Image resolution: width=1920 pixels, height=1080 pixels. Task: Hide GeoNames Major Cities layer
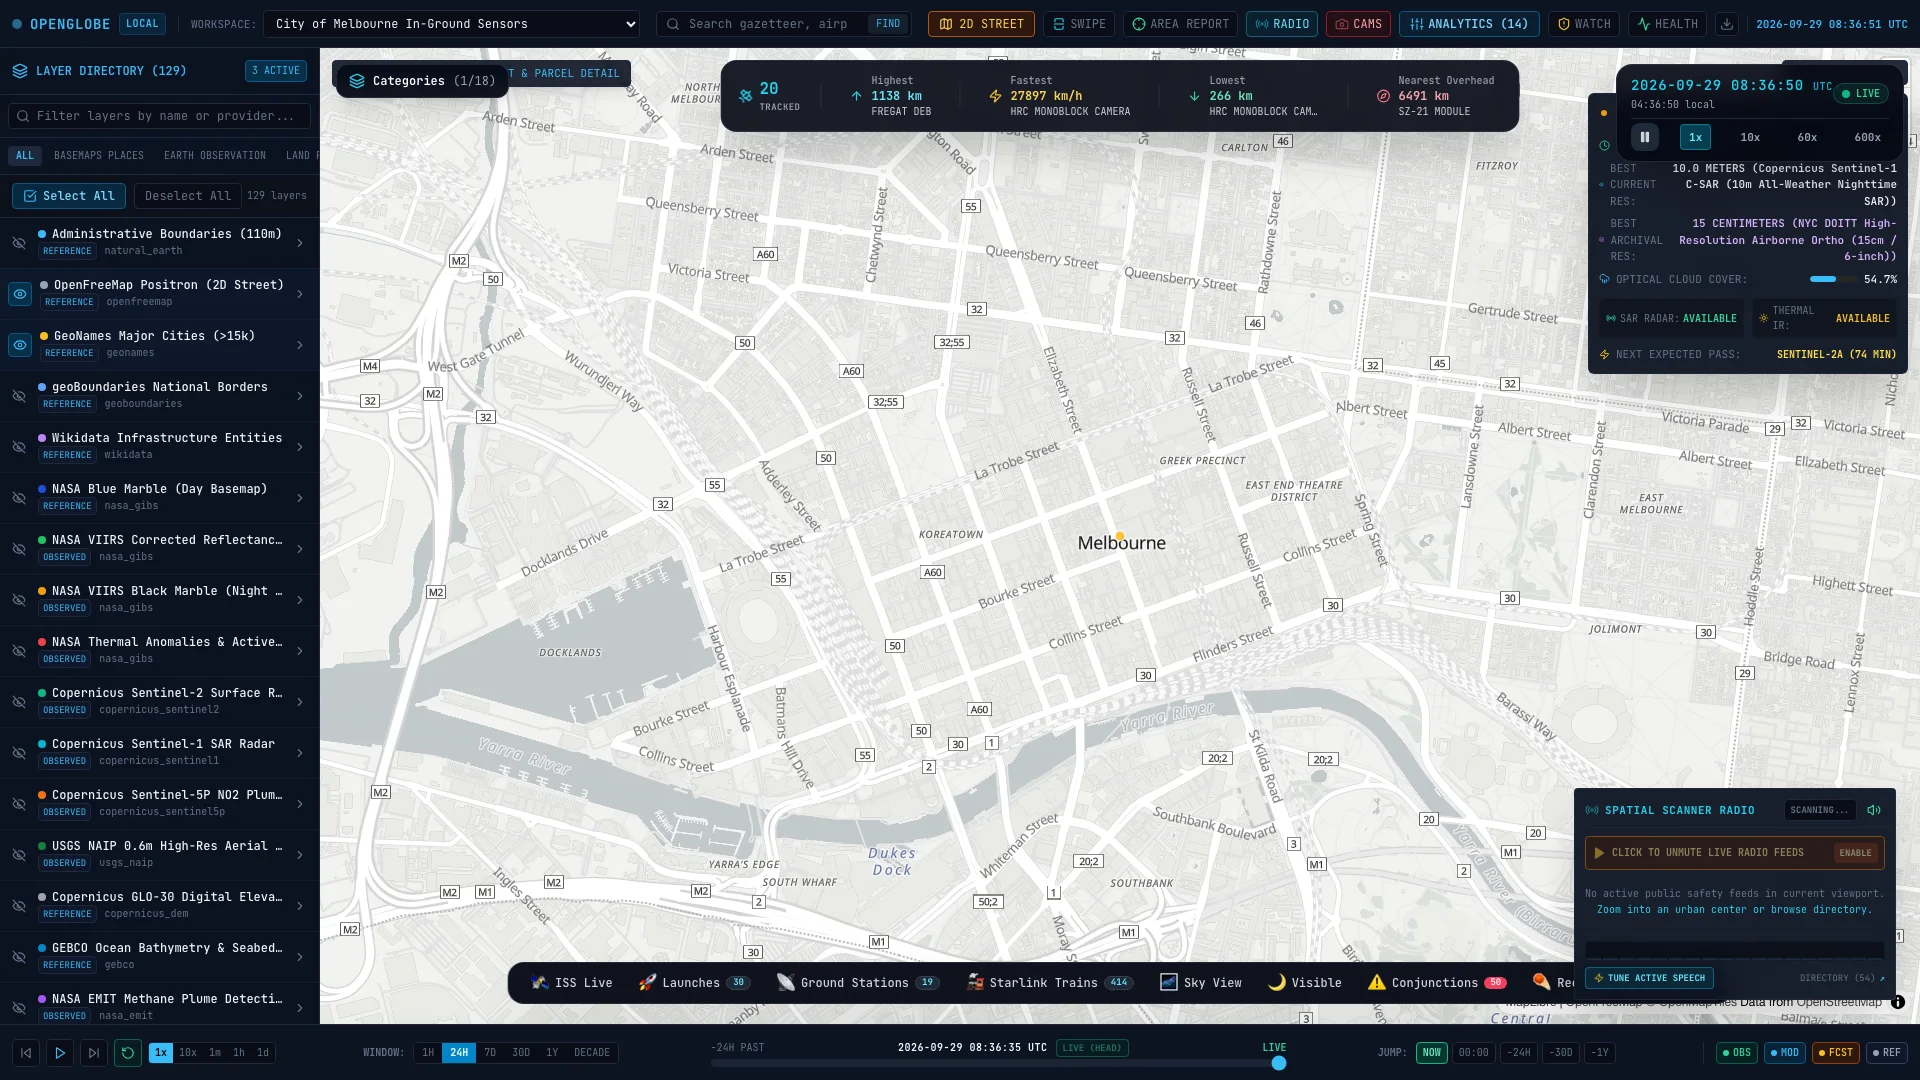[19, 345]
